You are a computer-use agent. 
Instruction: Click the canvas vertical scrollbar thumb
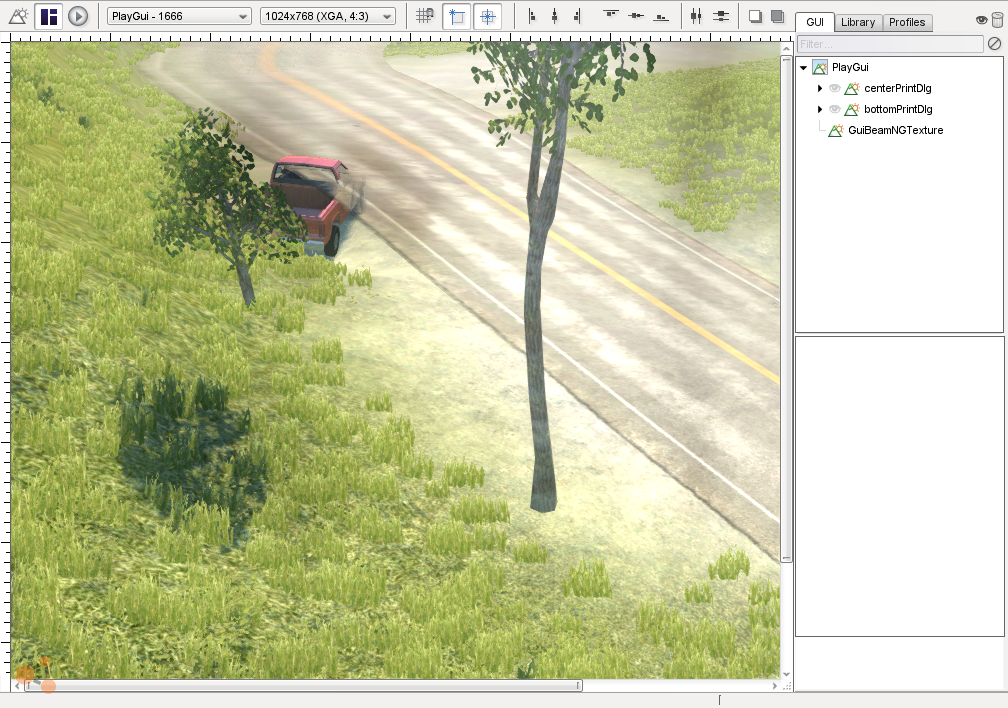(x=786, y=309)
